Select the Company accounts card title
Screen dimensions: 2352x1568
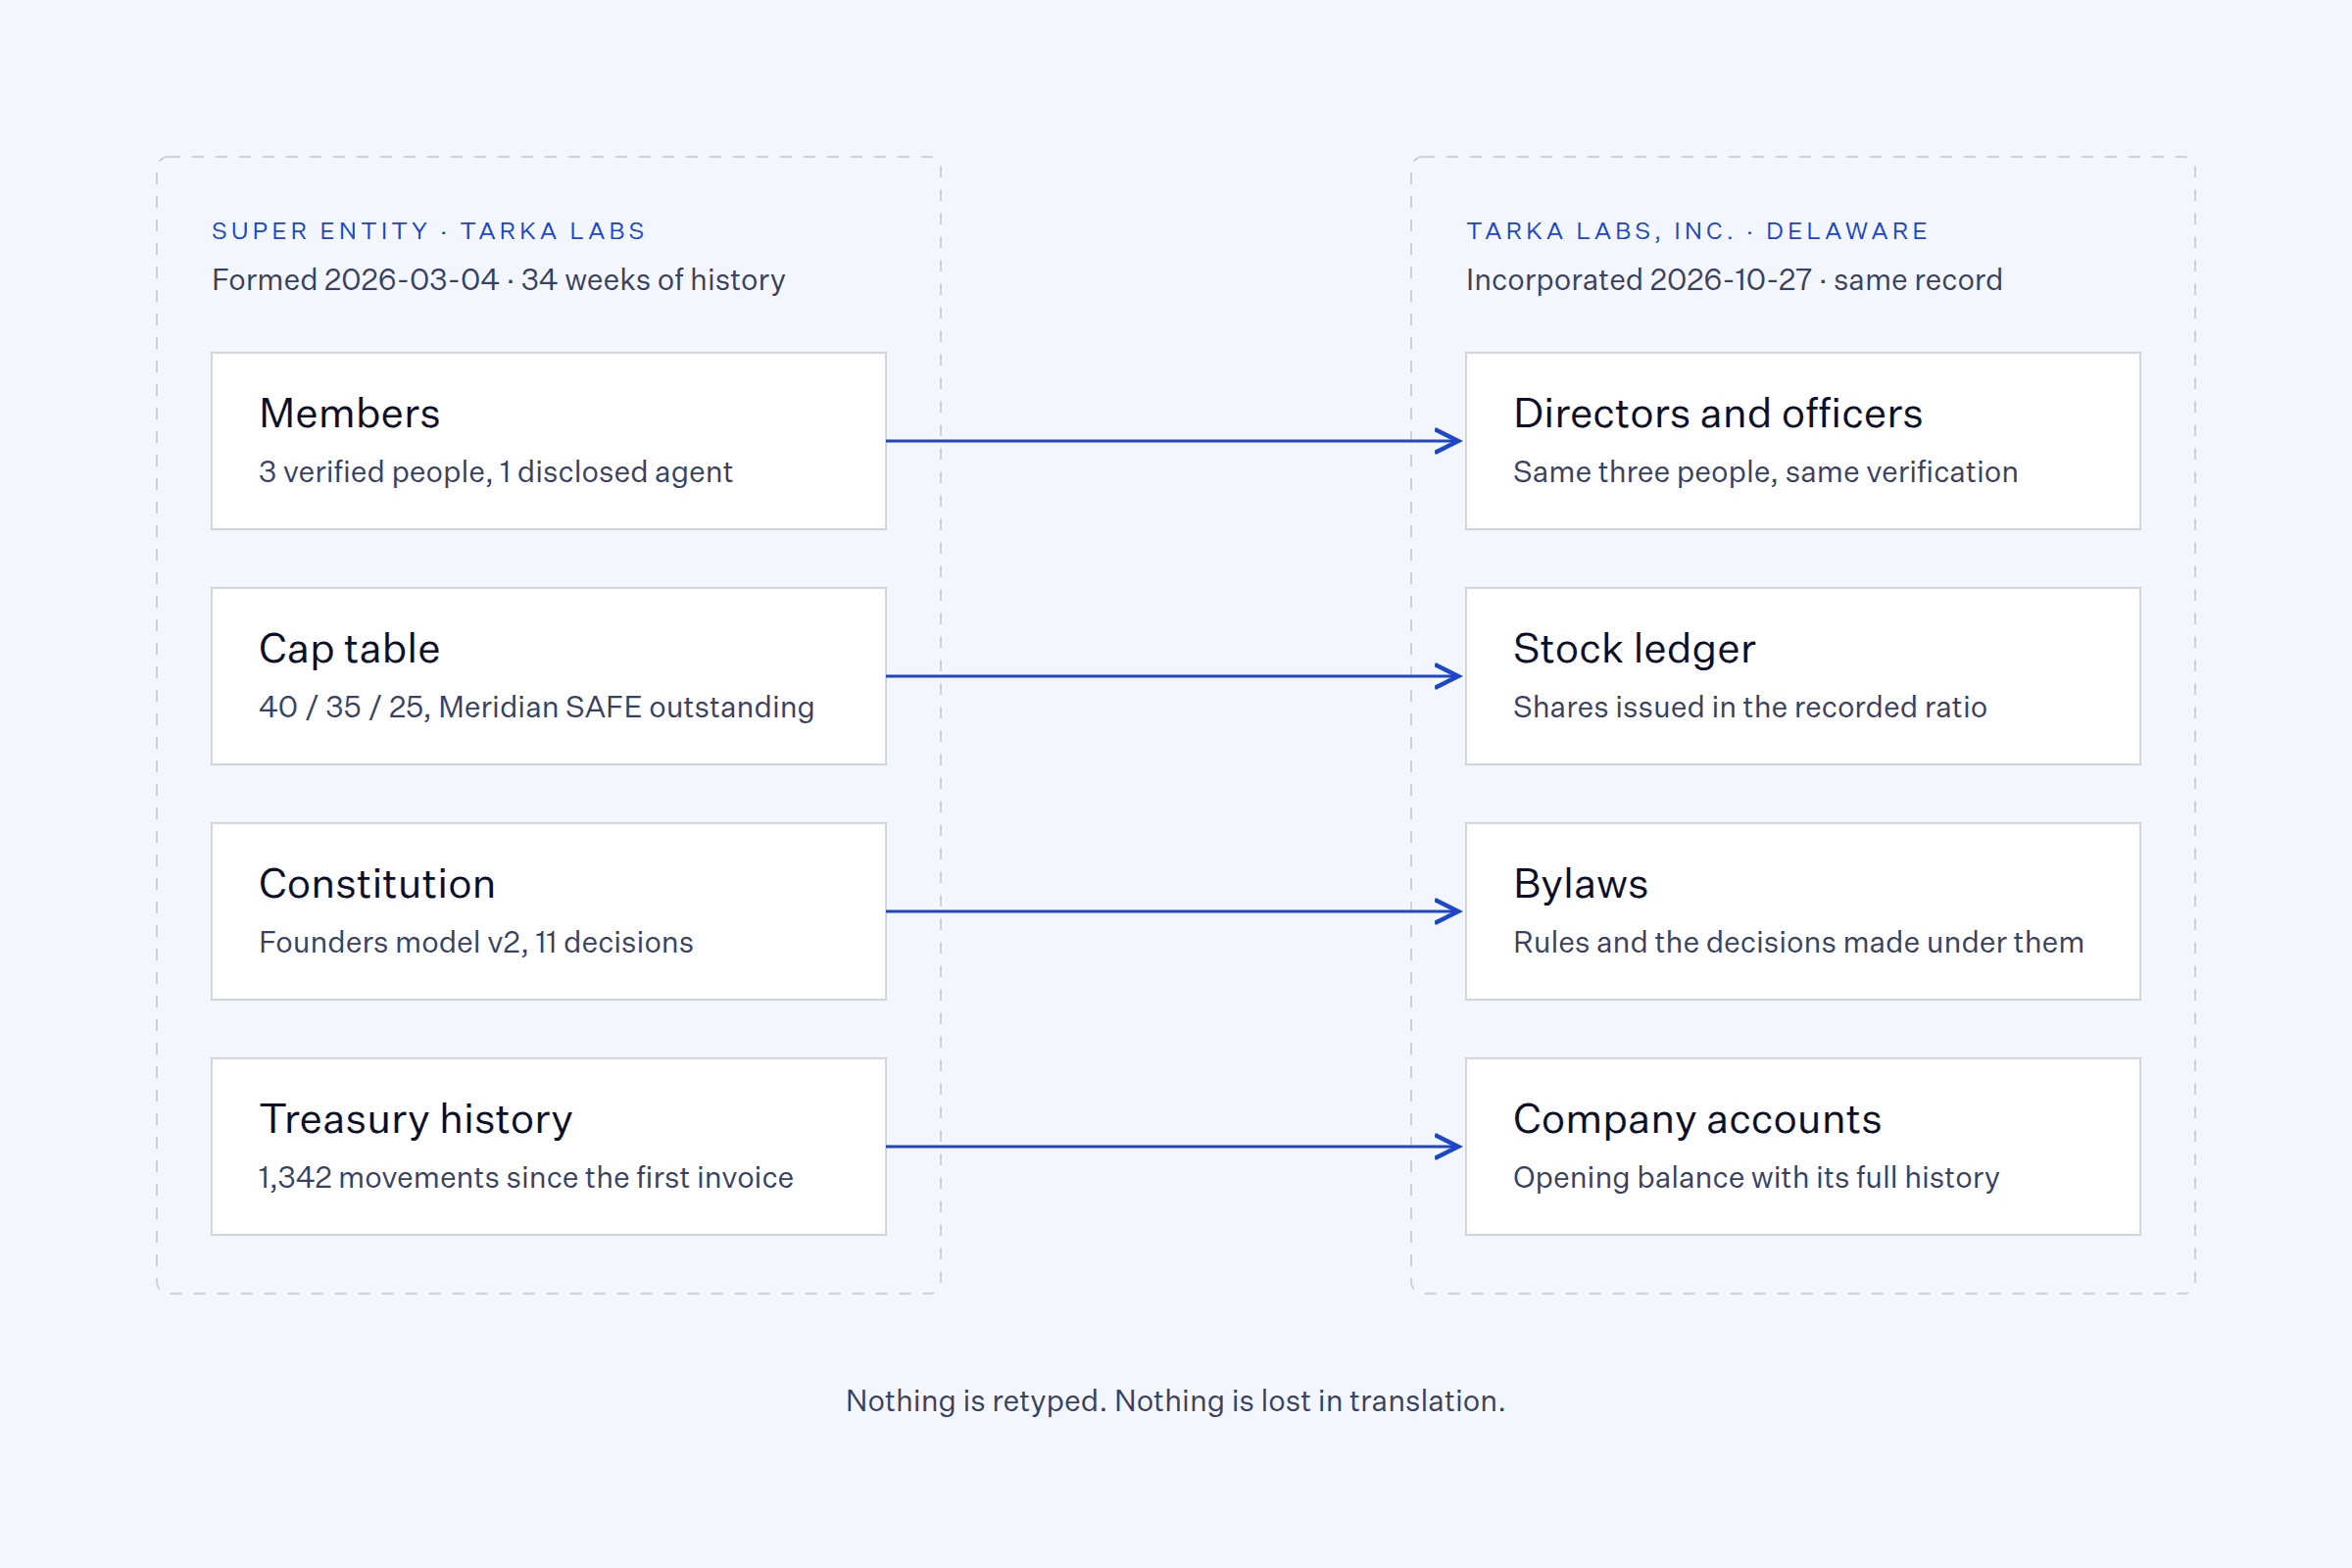(x=1697, y=1119)
